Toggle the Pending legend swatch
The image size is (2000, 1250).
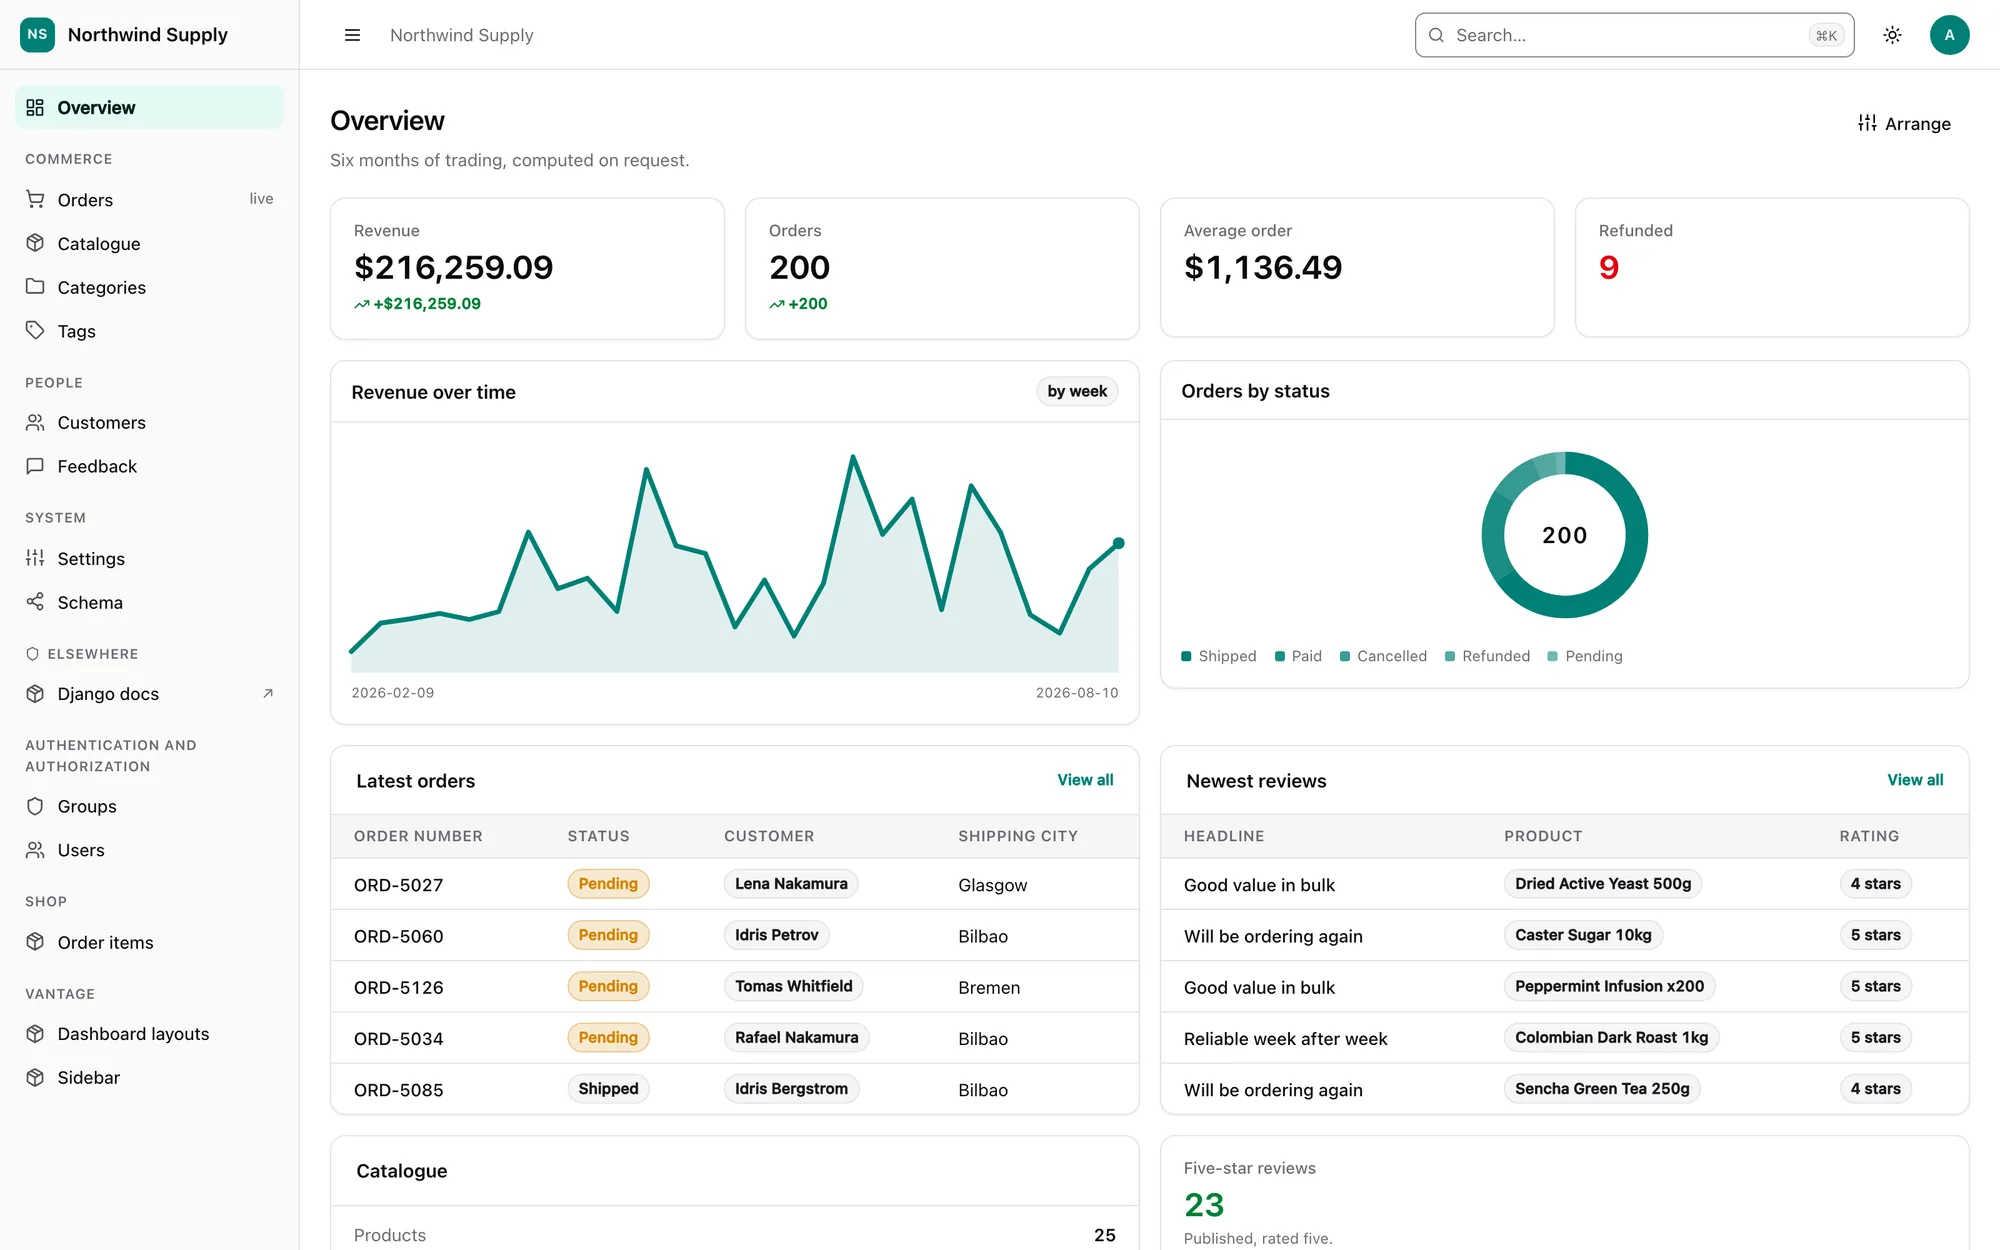tap(1552, 656)
